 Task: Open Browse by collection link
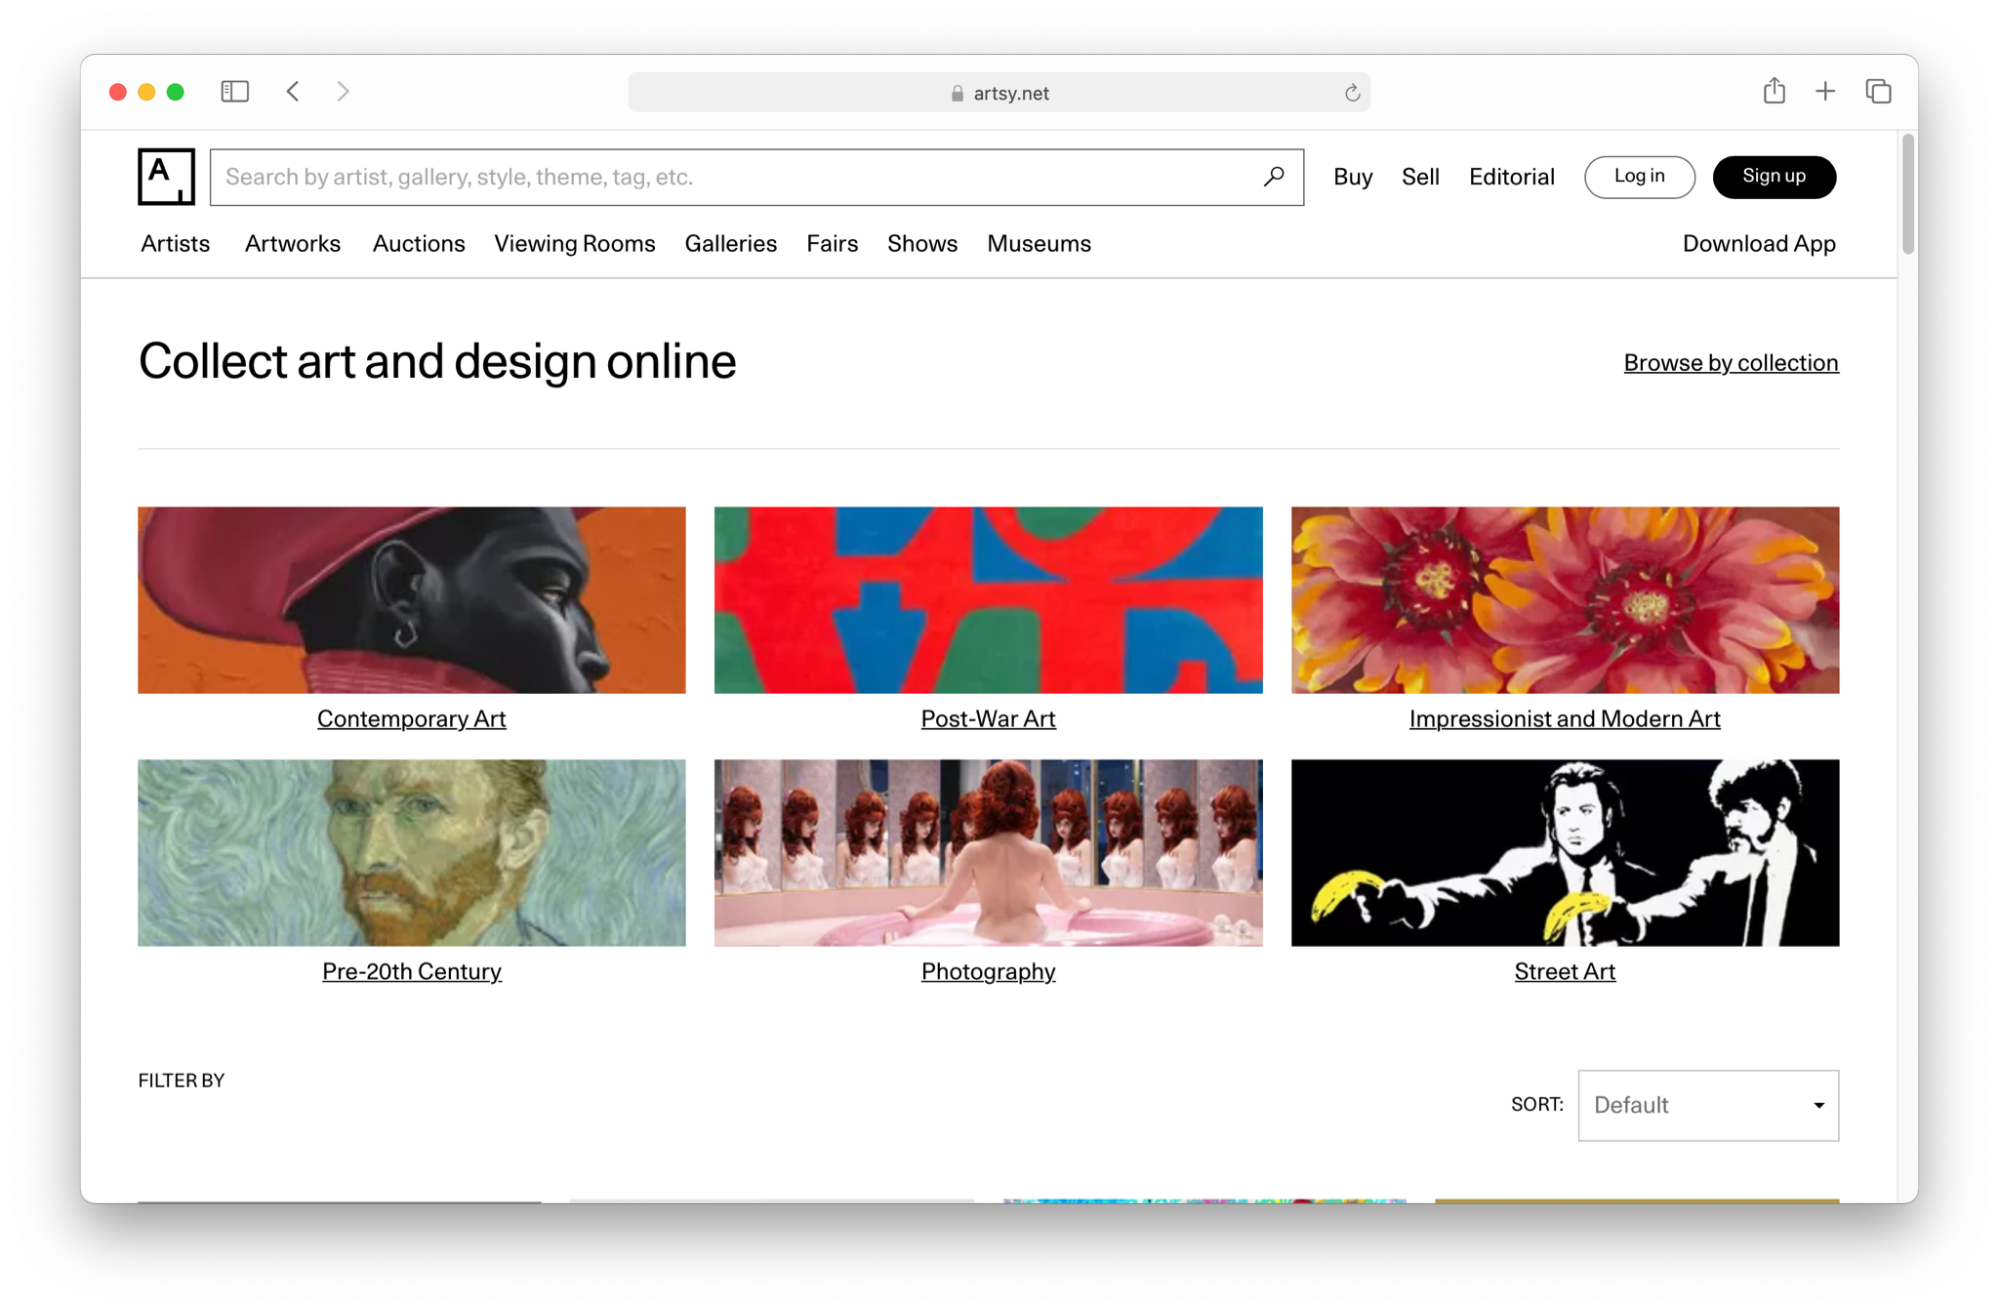pos(1731,363)
